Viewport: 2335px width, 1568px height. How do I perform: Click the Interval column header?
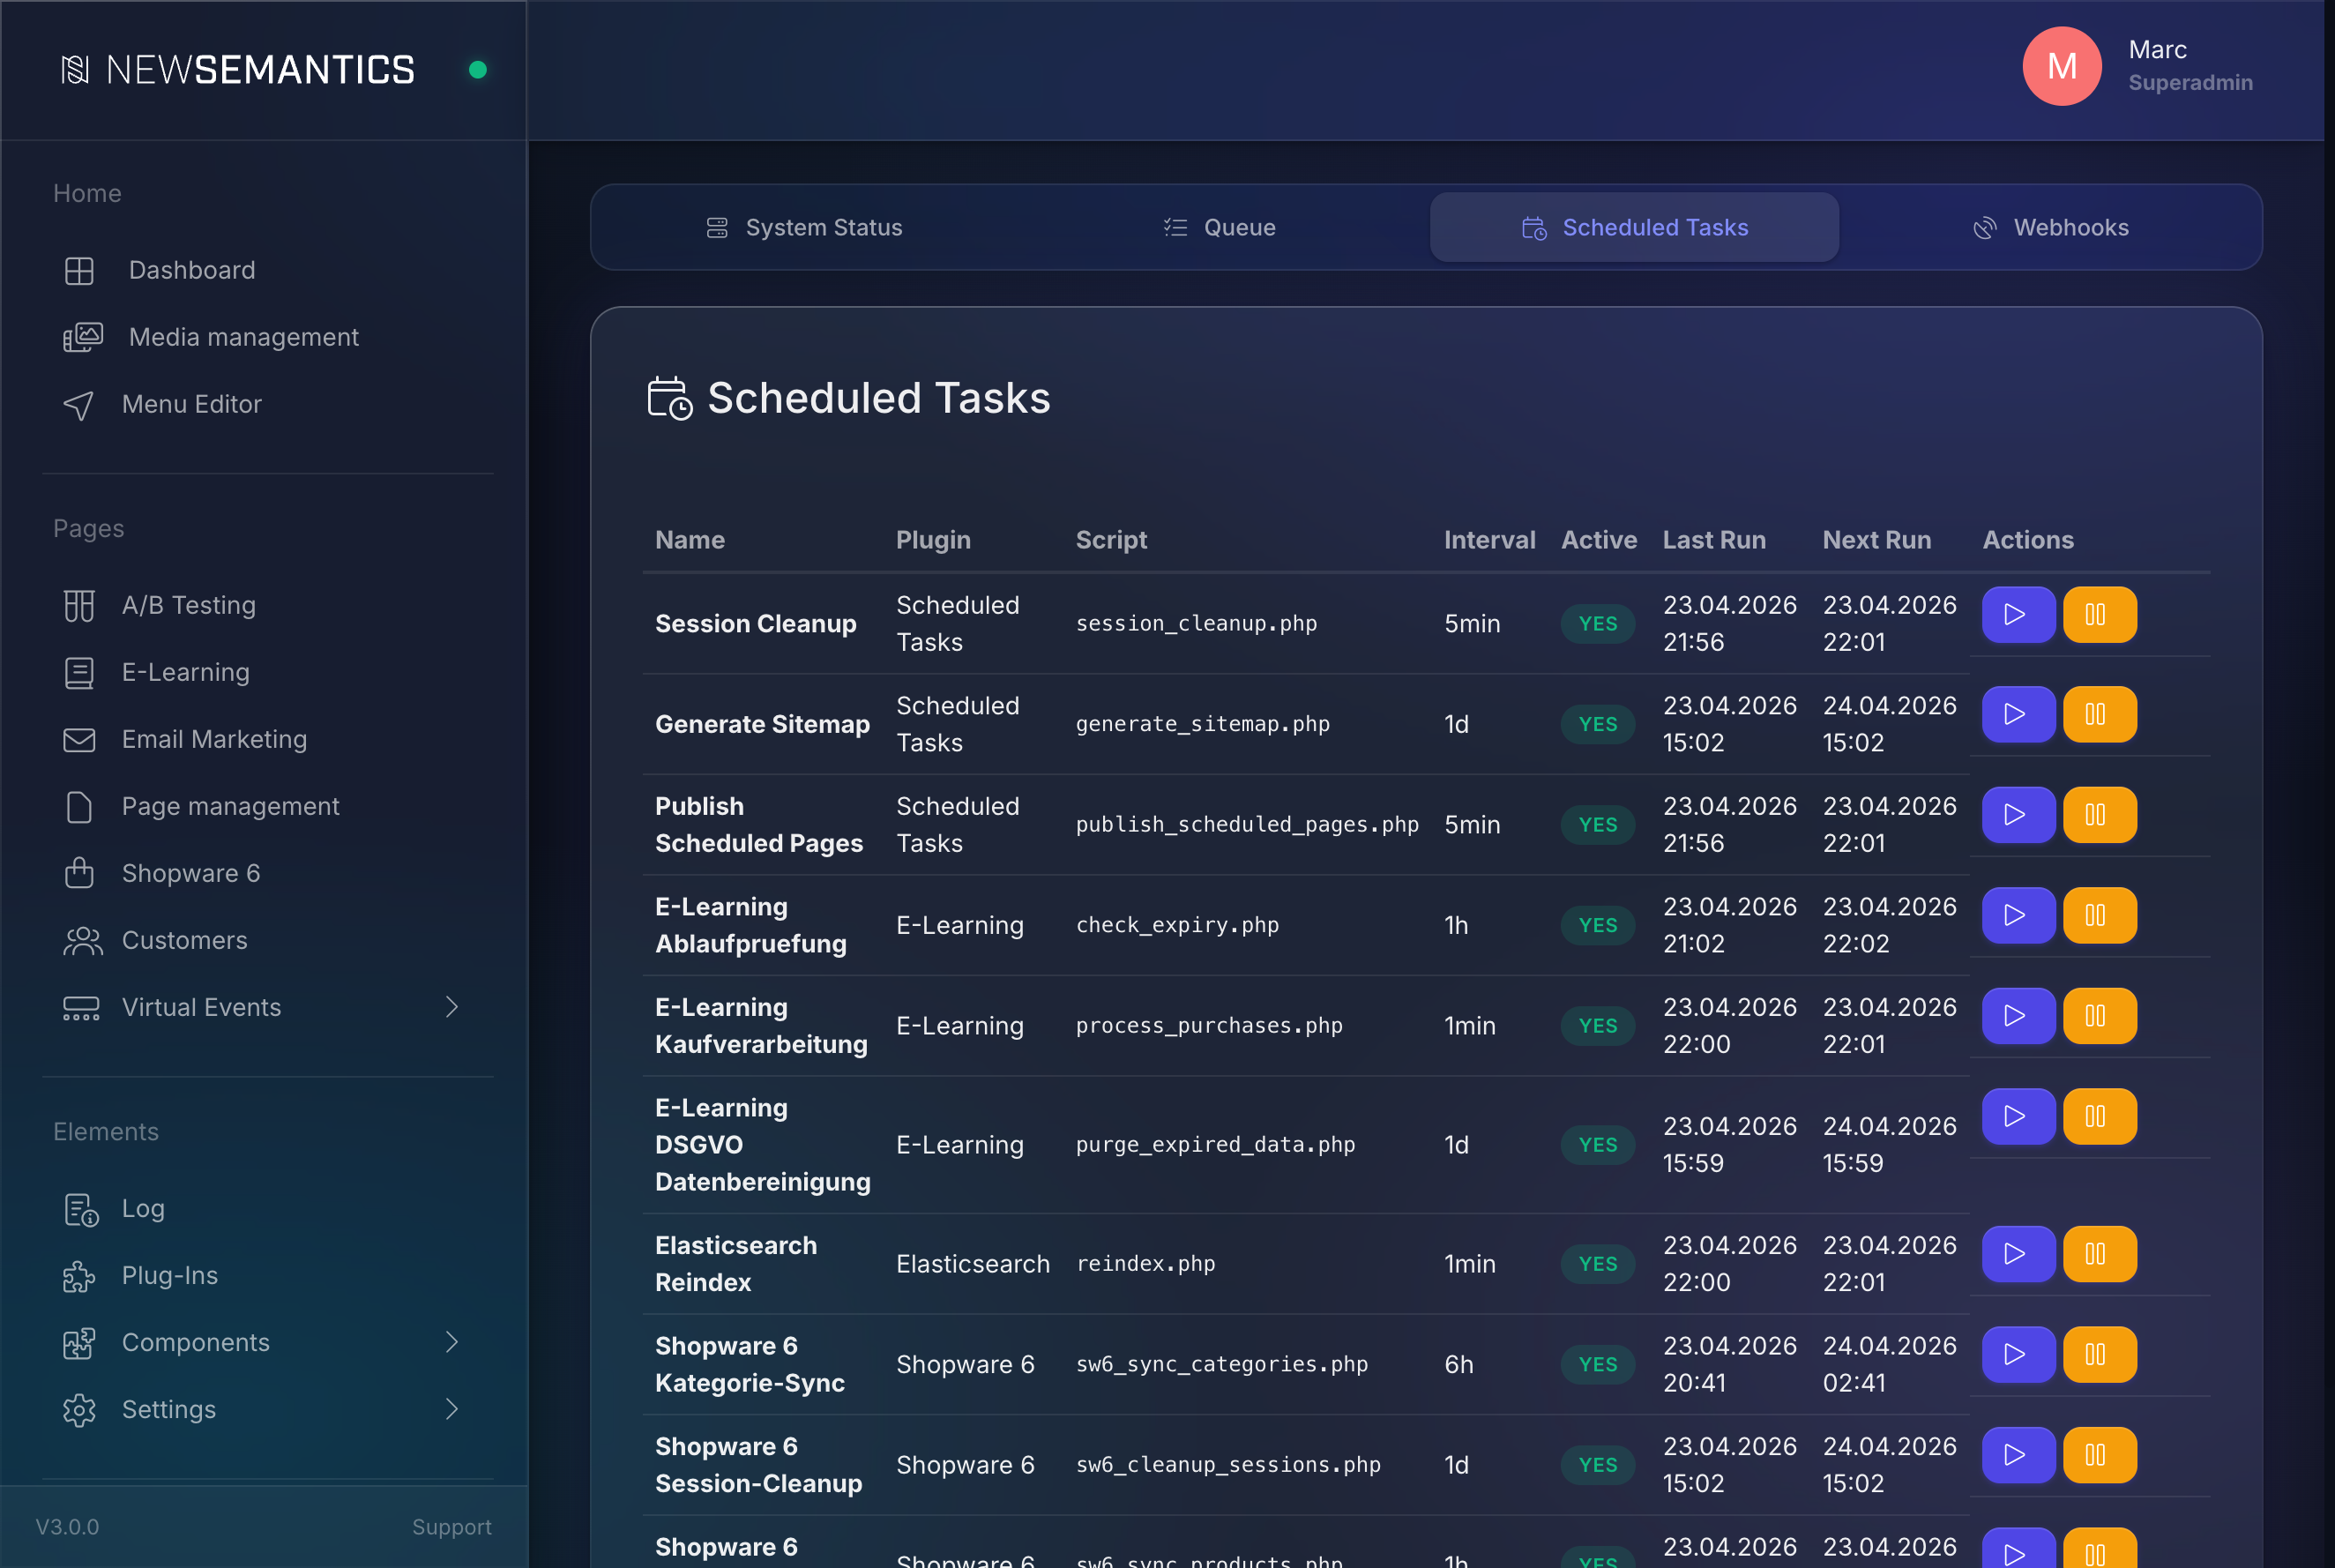[1489, 540]
